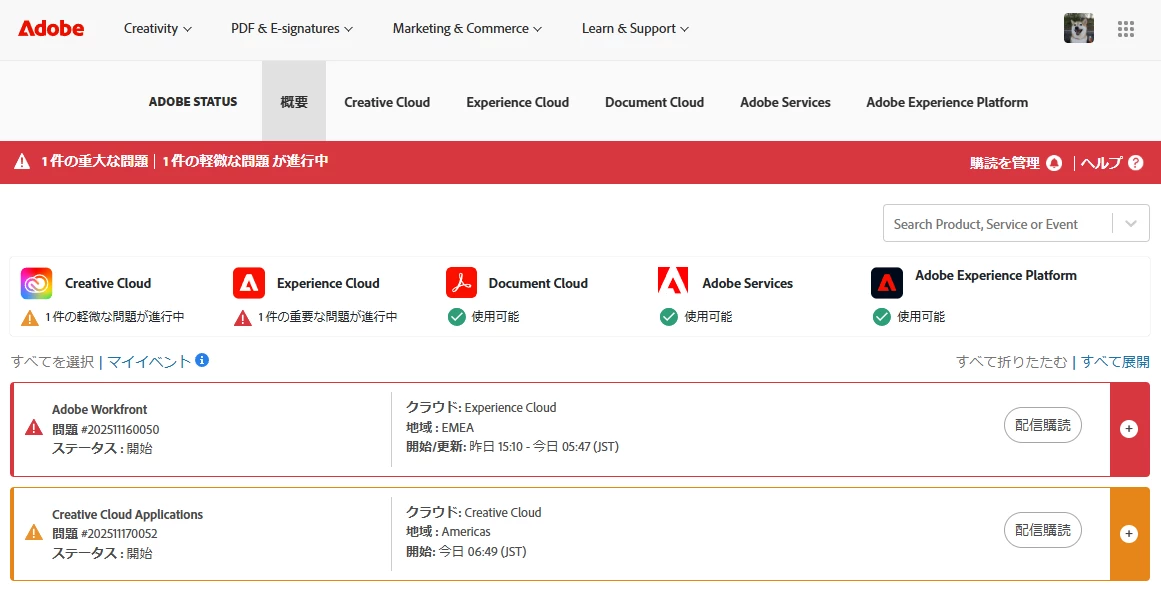Image resolution: width=1161 pixels, height=609 pixels.
Task: Click the 1件の重大な問題 banner text
Action: click(x=95, y=162)
